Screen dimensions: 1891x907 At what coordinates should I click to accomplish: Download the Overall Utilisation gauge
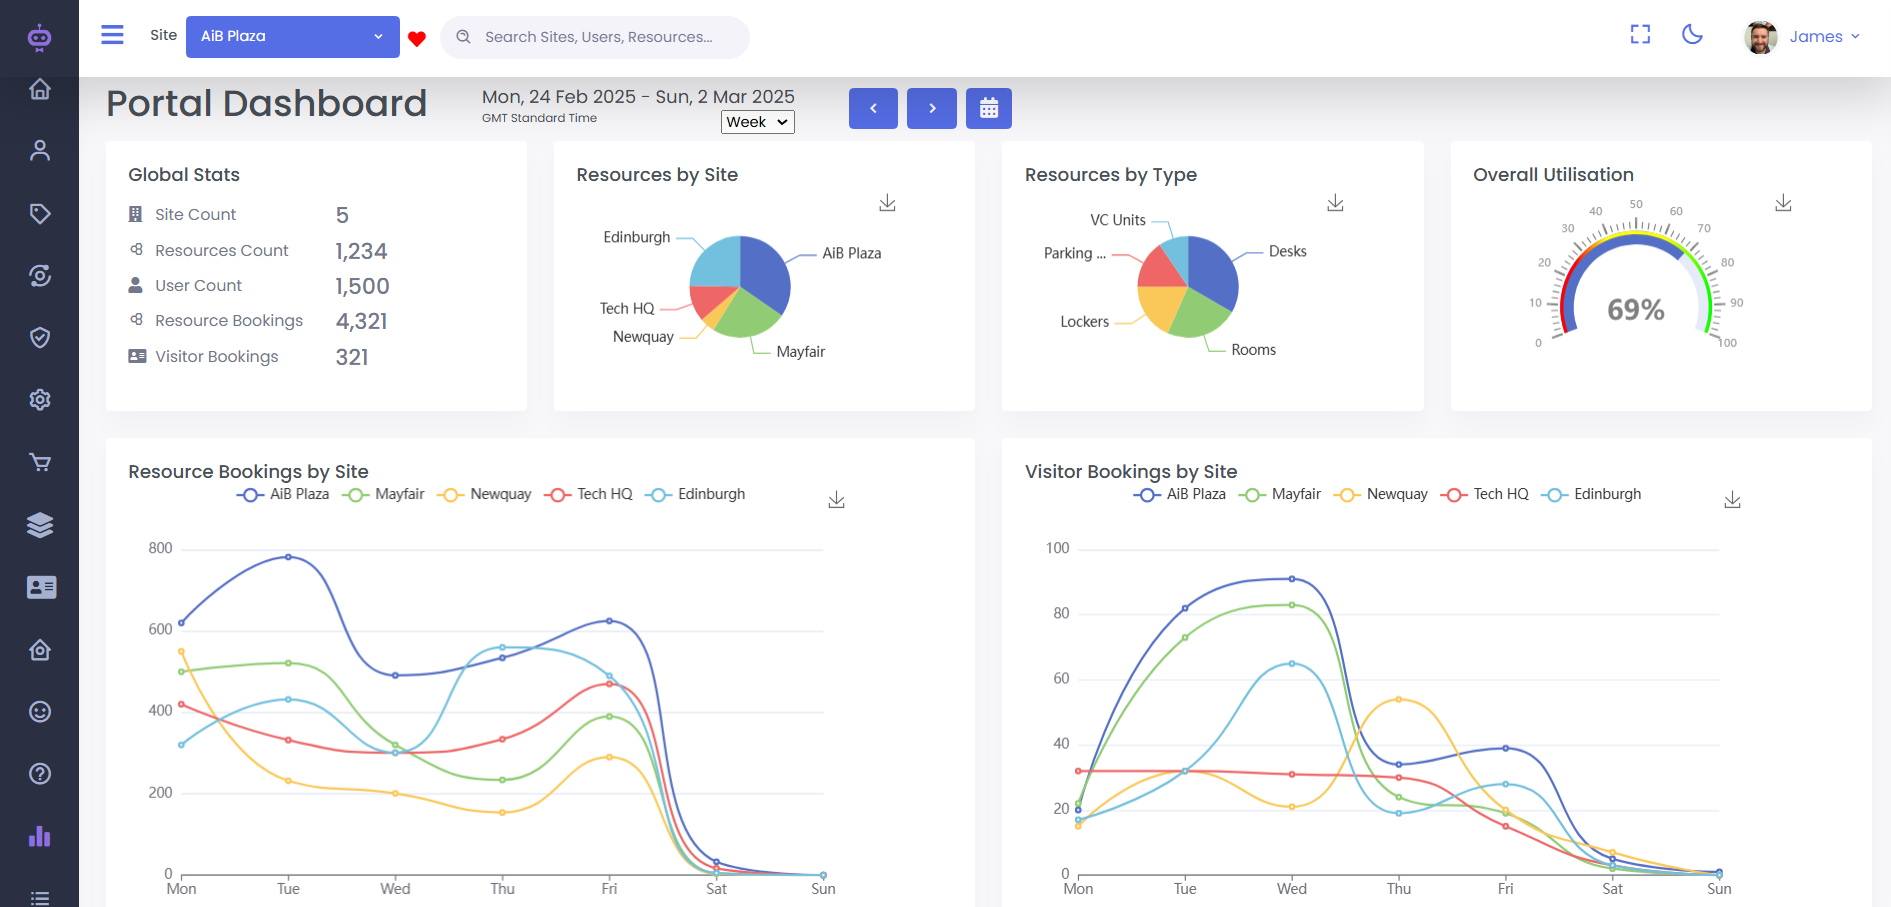1783,203
